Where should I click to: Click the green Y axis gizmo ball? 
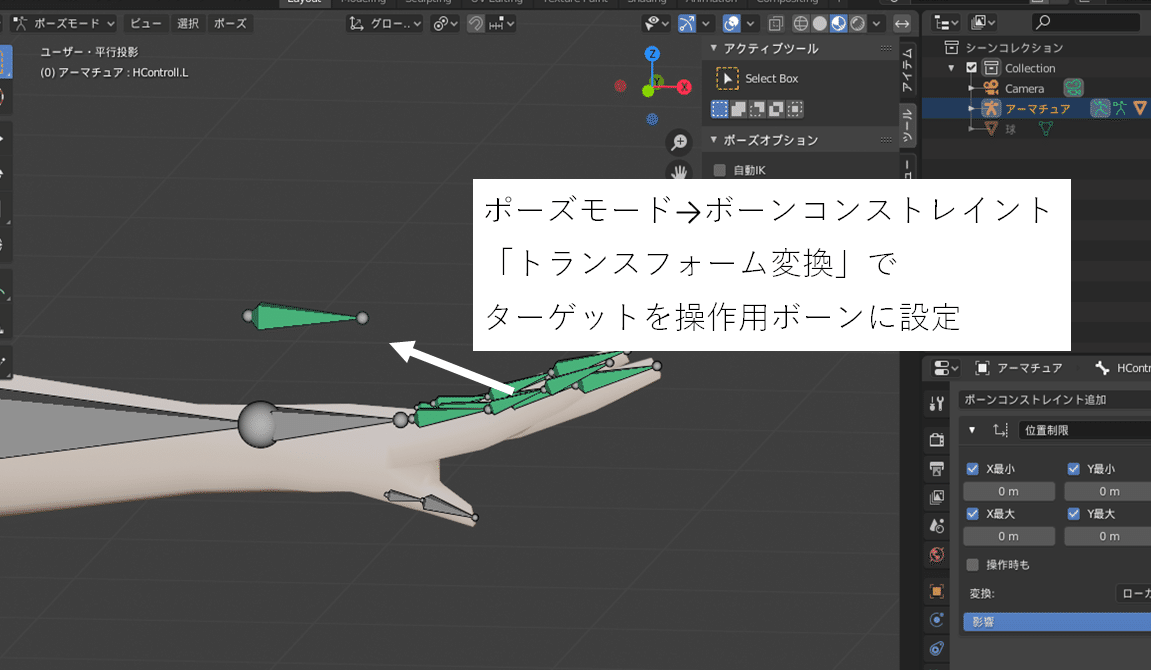(647, 91)
